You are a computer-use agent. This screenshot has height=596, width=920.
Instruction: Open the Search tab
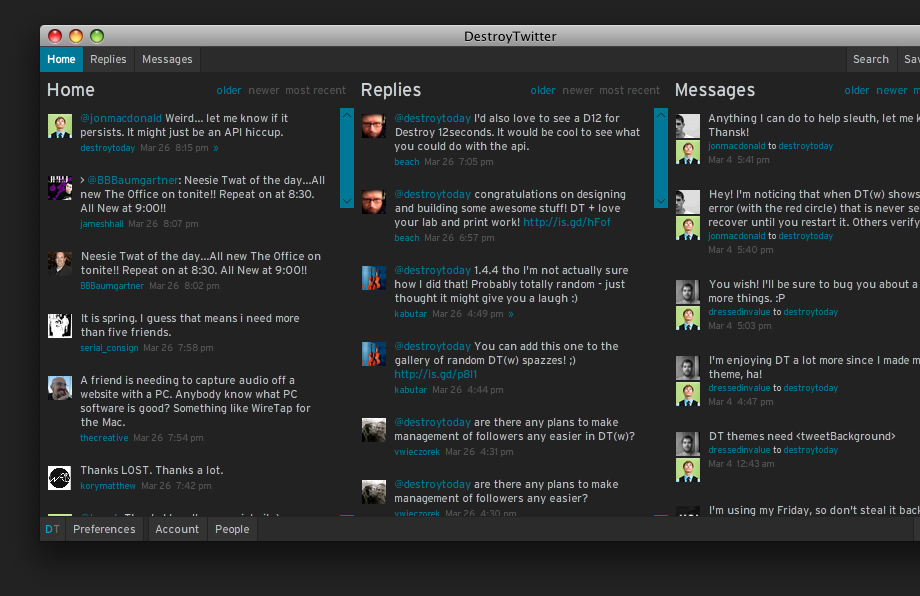click(x=871, y=59)
